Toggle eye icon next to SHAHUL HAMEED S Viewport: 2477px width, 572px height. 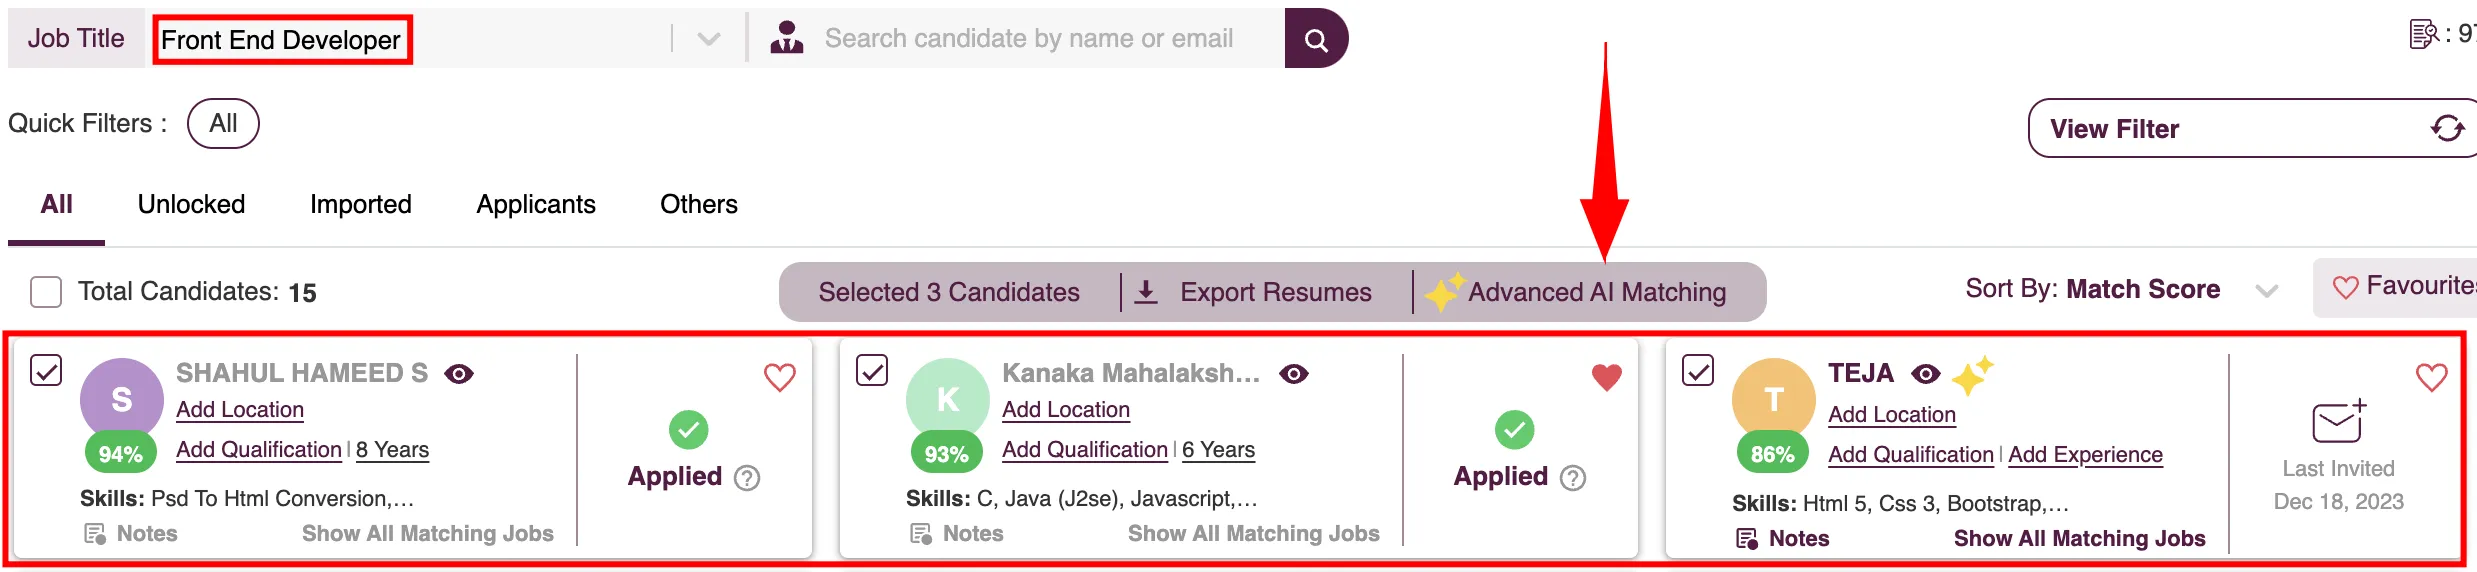coord(459,374)
